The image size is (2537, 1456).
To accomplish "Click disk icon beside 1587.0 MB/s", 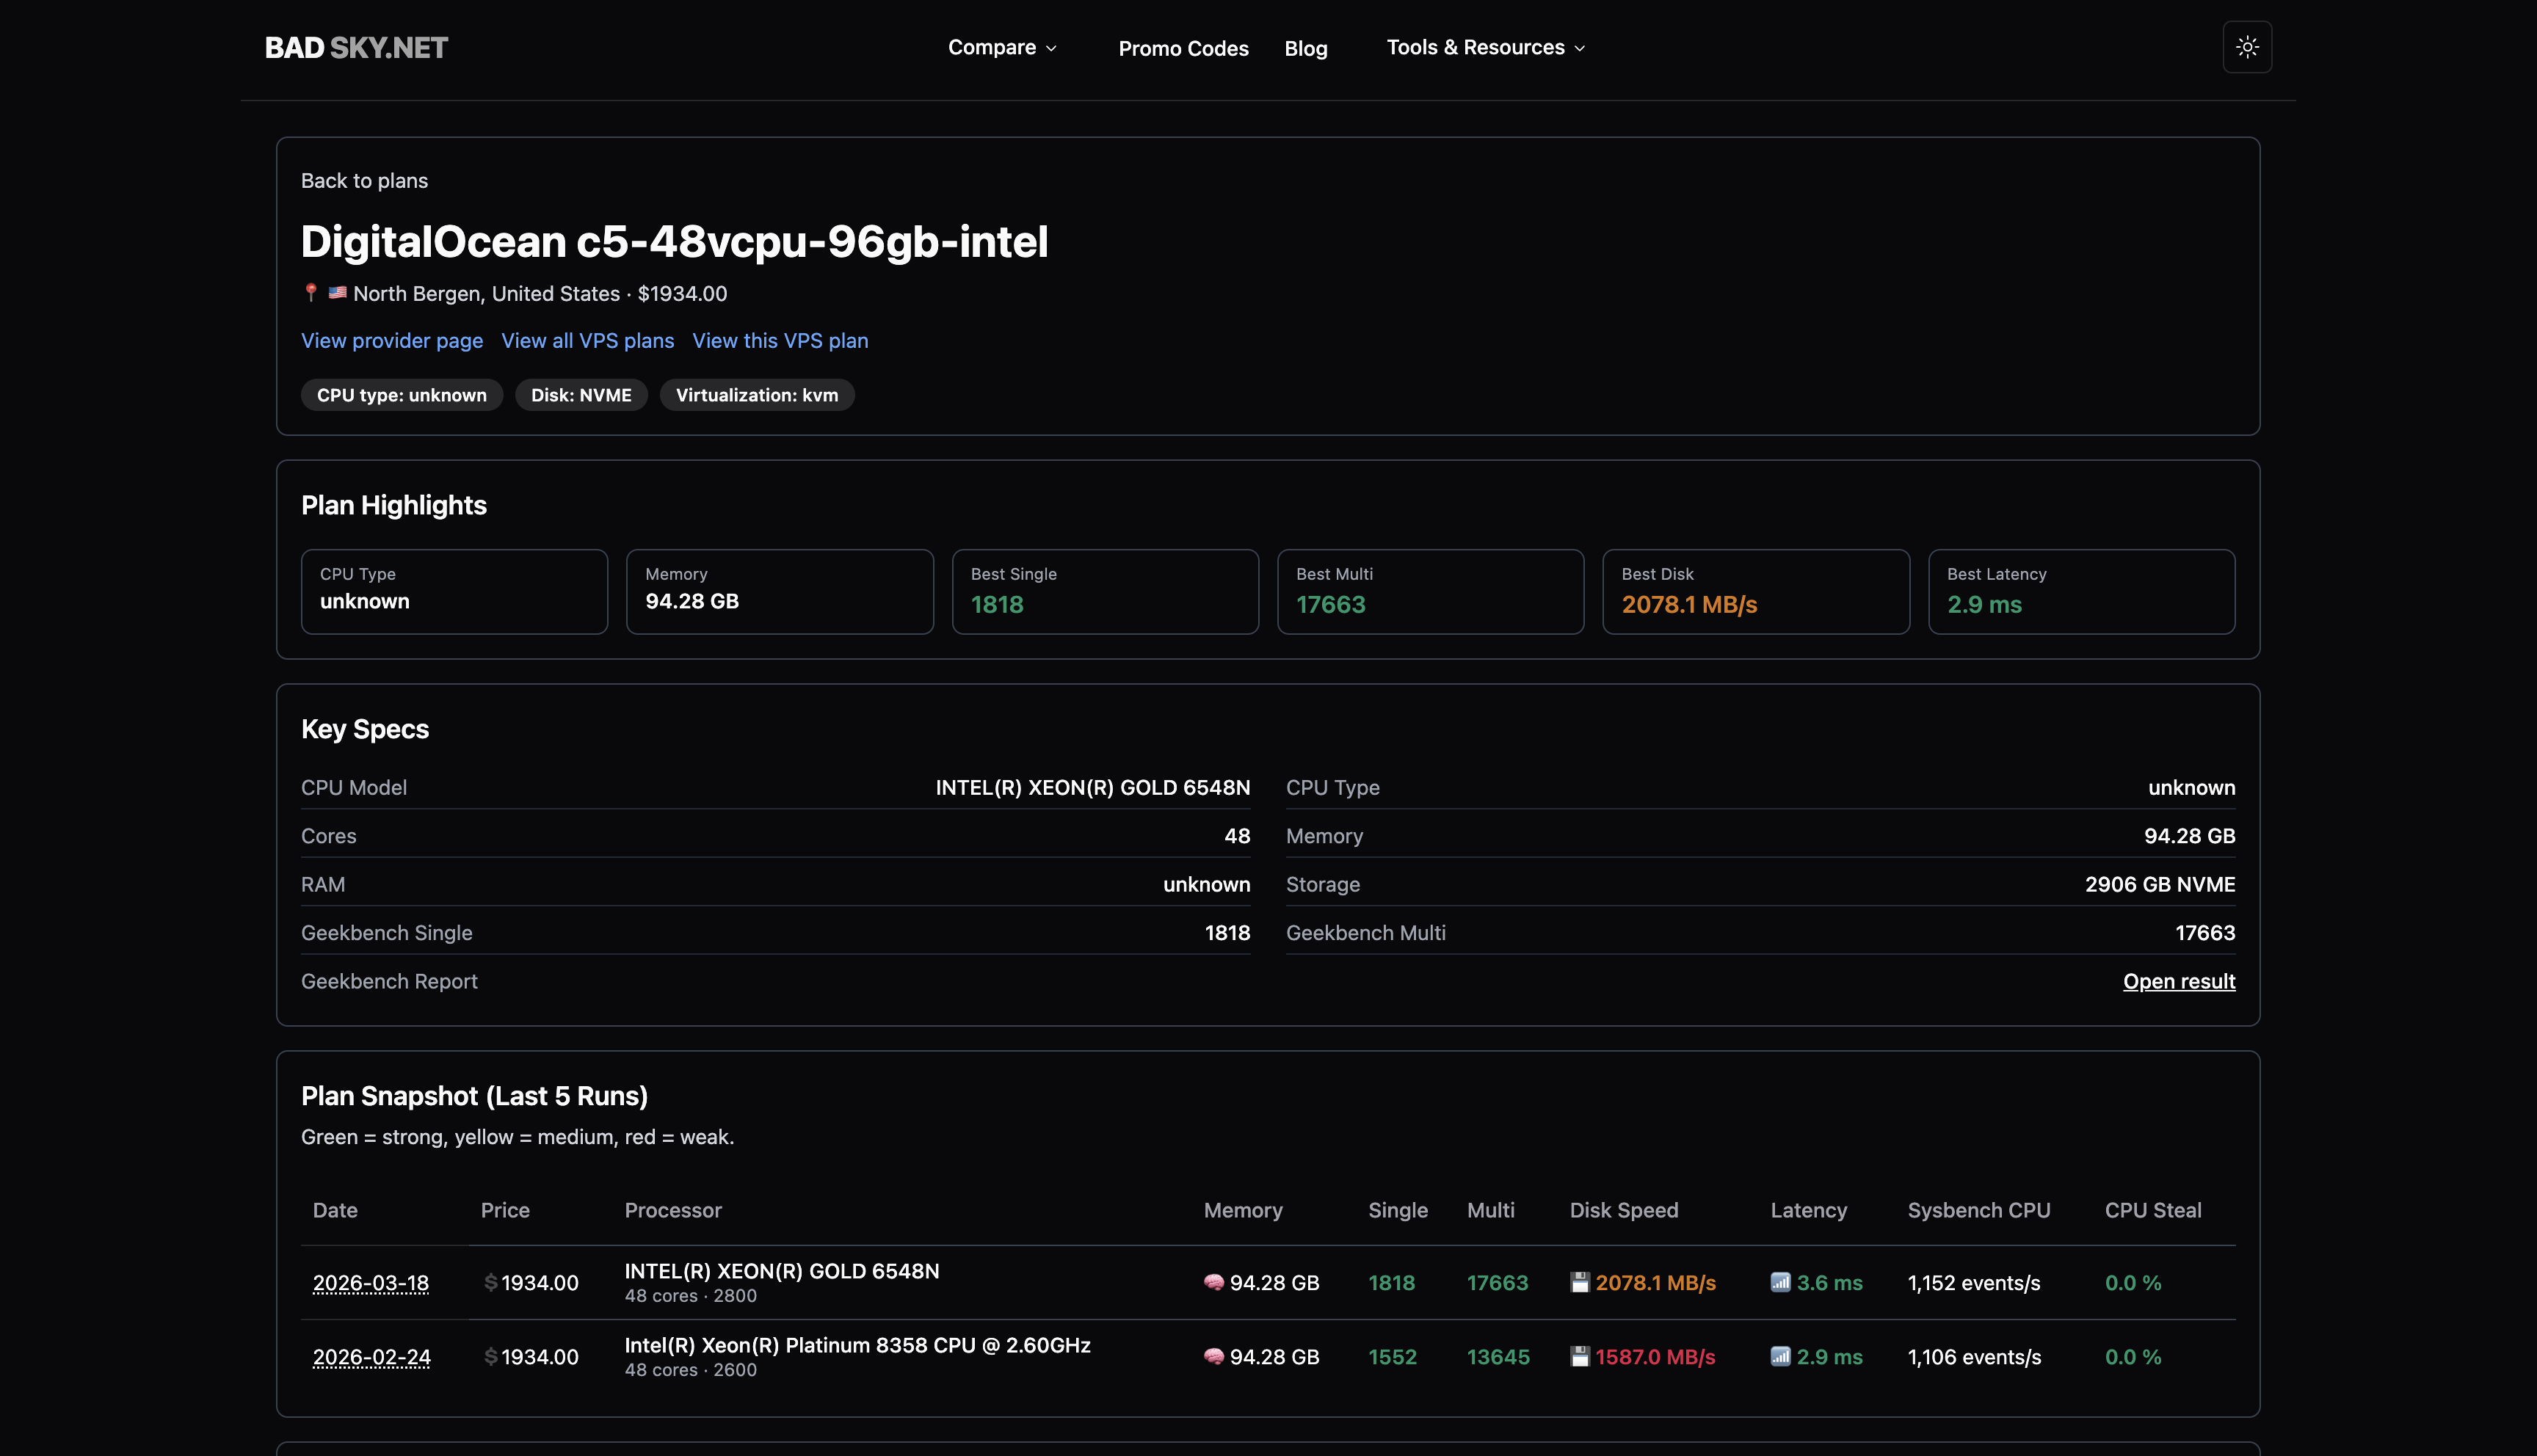I will pos(1579,1356).
